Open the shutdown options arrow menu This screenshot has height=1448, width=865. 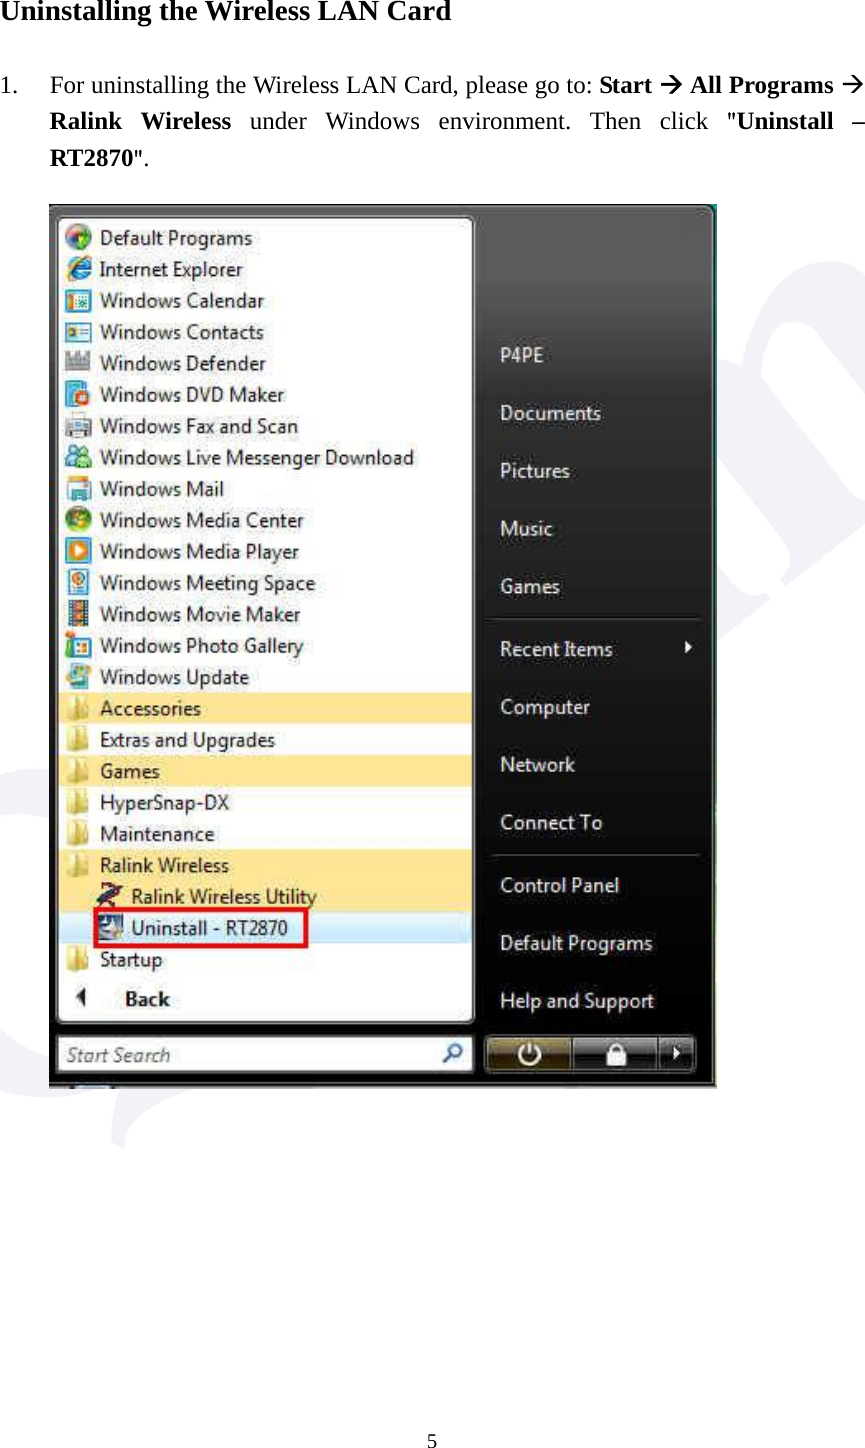pos(676,1053)
